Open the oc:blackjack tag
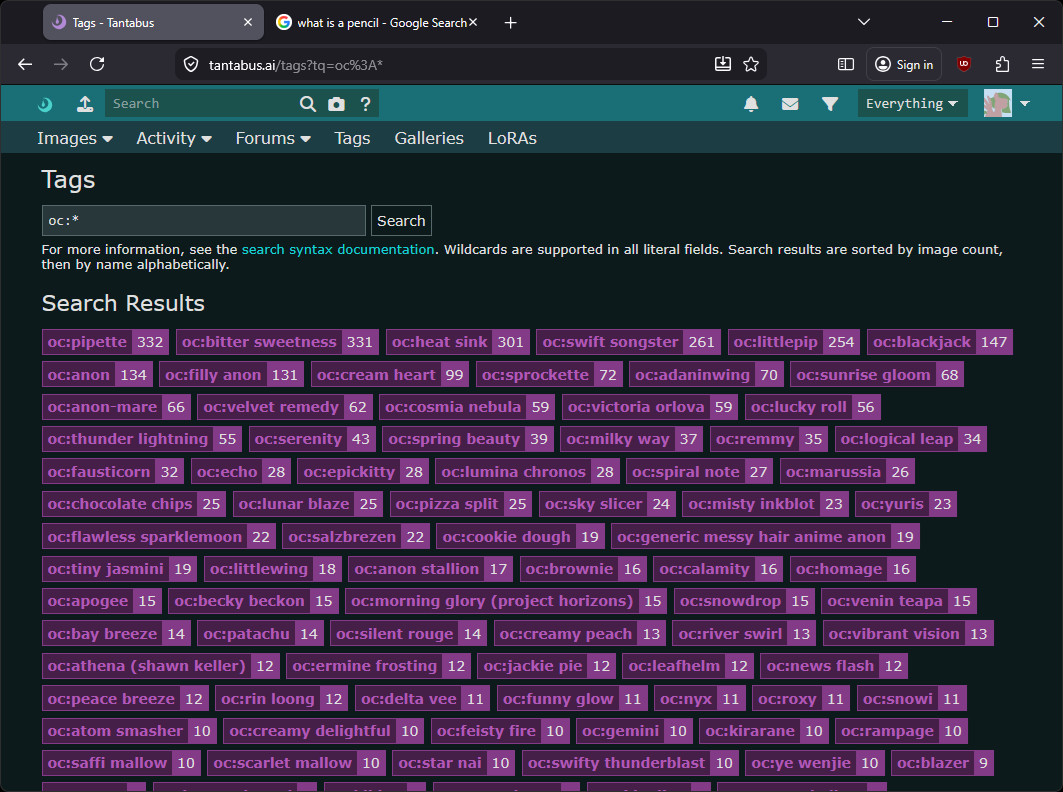Screen dimensions: 1063x792 click(x=940, y=342)
